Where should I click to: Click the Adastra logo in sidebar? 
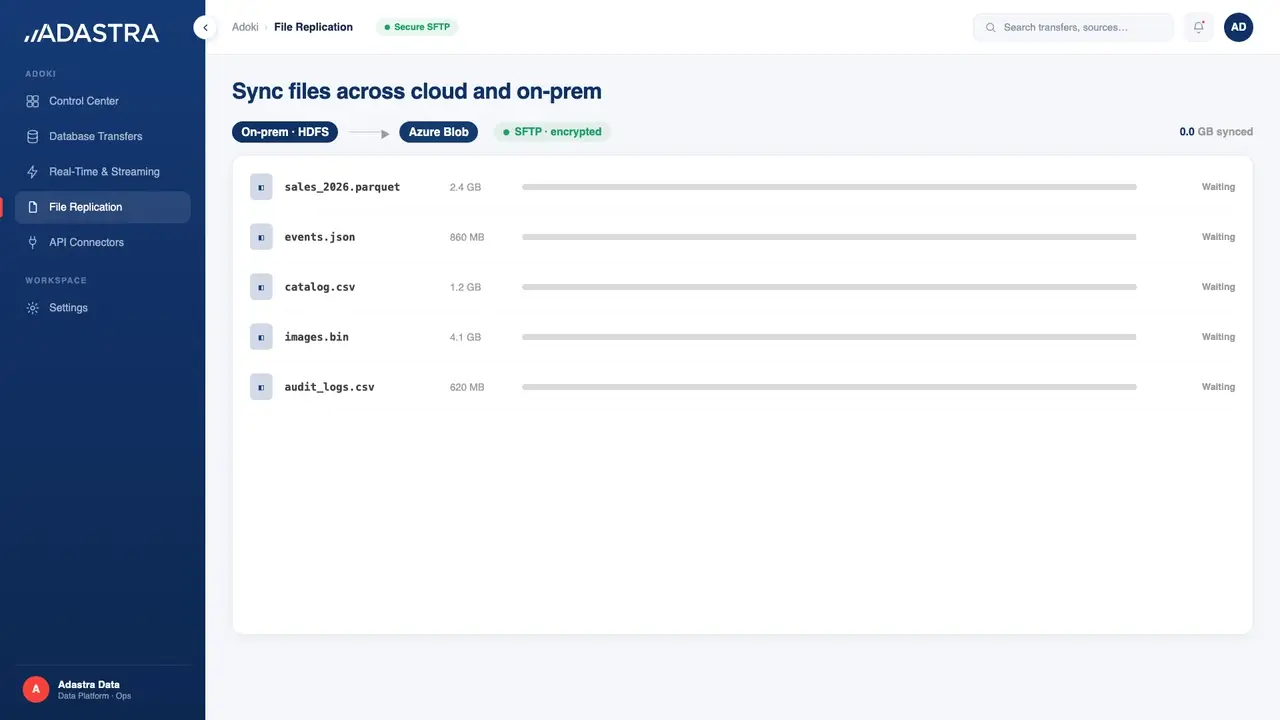(x=92, y=34)
